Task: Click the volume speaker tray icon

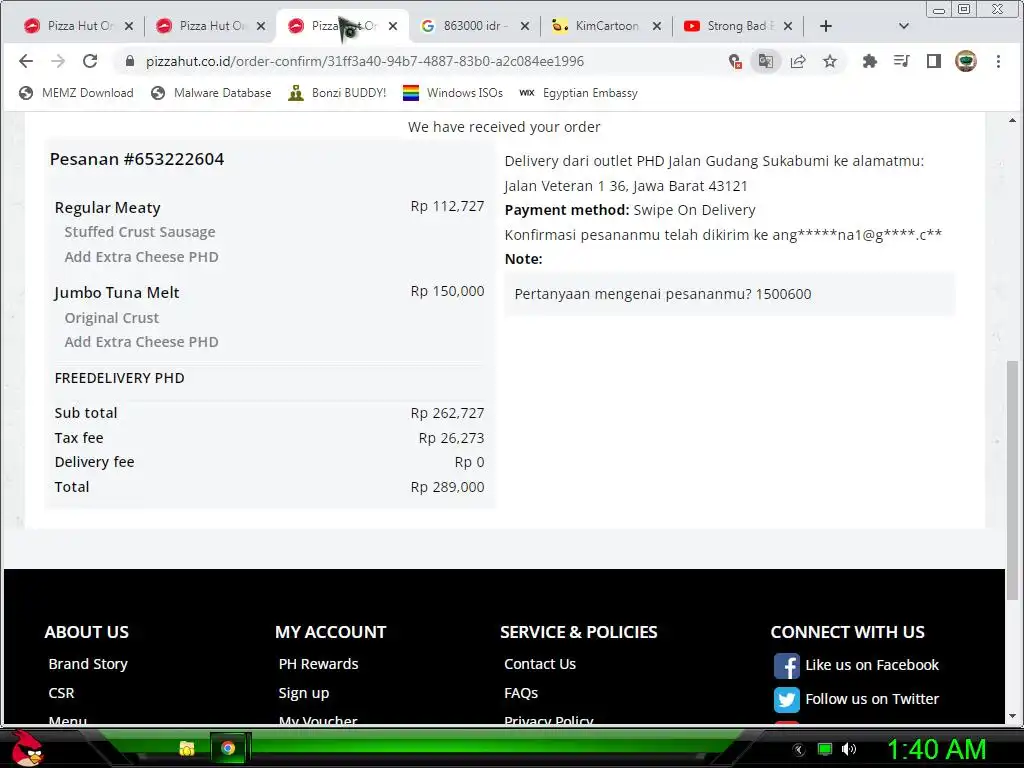Action: tap(849, 749)
